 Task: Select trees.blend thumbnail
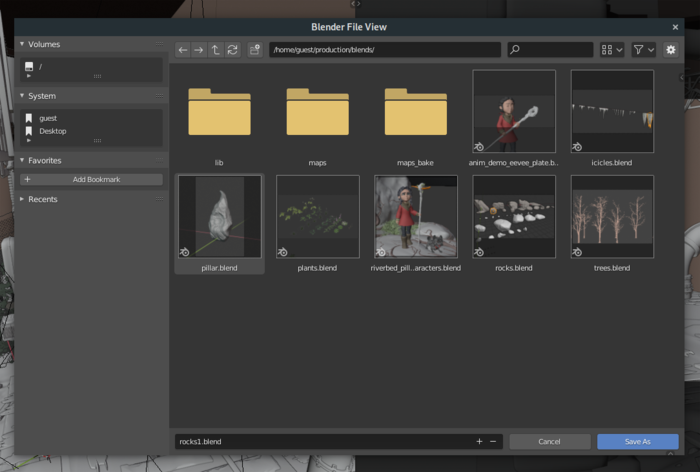click(612, 217)
